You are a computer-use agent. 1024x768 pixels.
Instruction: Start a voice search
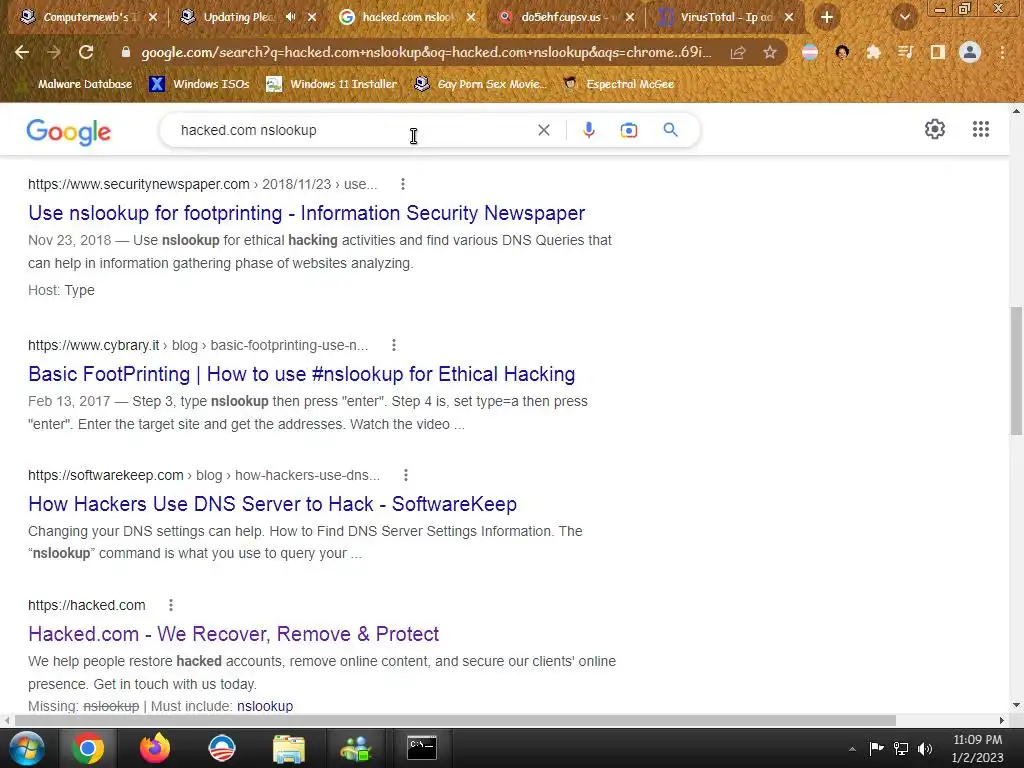pos(588,130)
